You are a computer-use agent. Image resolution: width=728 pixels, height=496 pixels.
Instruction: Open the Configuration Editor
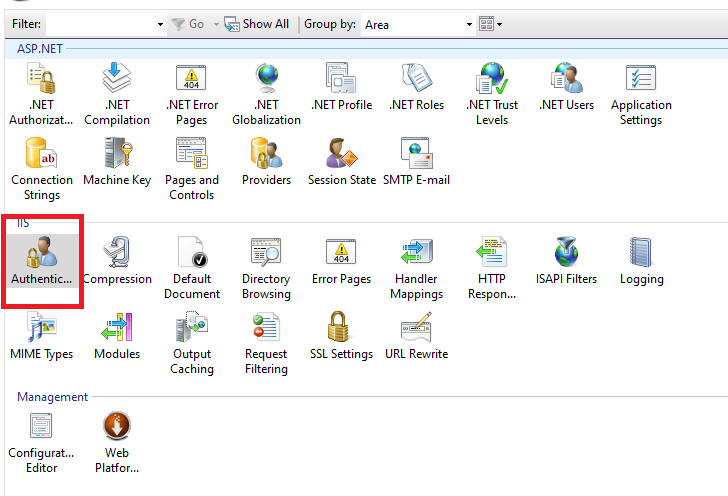(41, 443)
